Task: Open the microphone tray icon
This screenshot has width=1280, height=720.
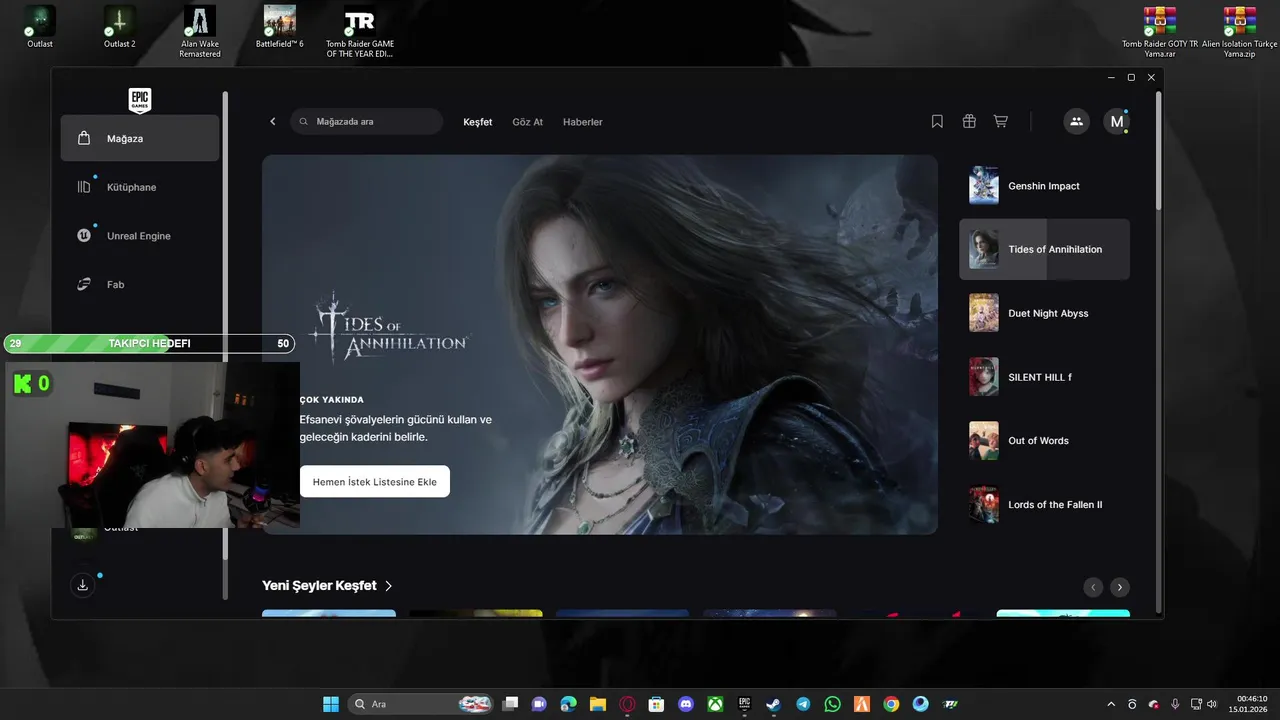Action: 1175,704
